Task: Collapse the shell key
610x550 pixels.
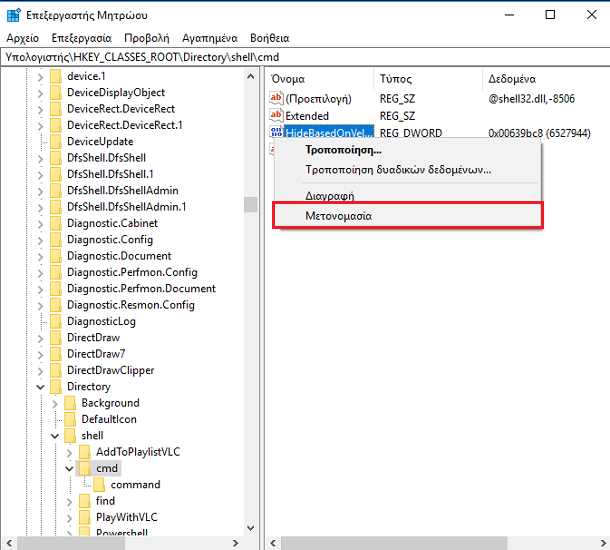Action: pyautogui.click(x=55, y=436)
